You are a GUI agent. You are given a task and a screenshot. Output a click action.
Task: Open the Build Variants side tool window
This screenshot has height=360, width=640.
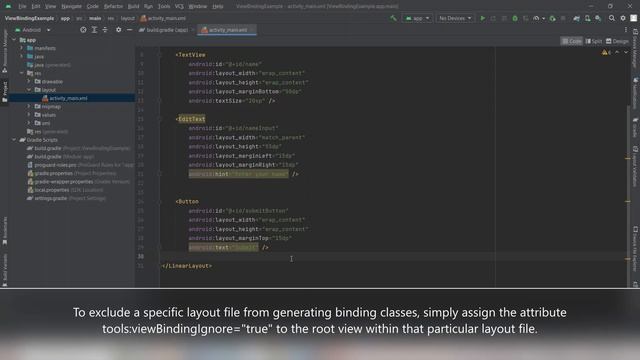(5, 269)
